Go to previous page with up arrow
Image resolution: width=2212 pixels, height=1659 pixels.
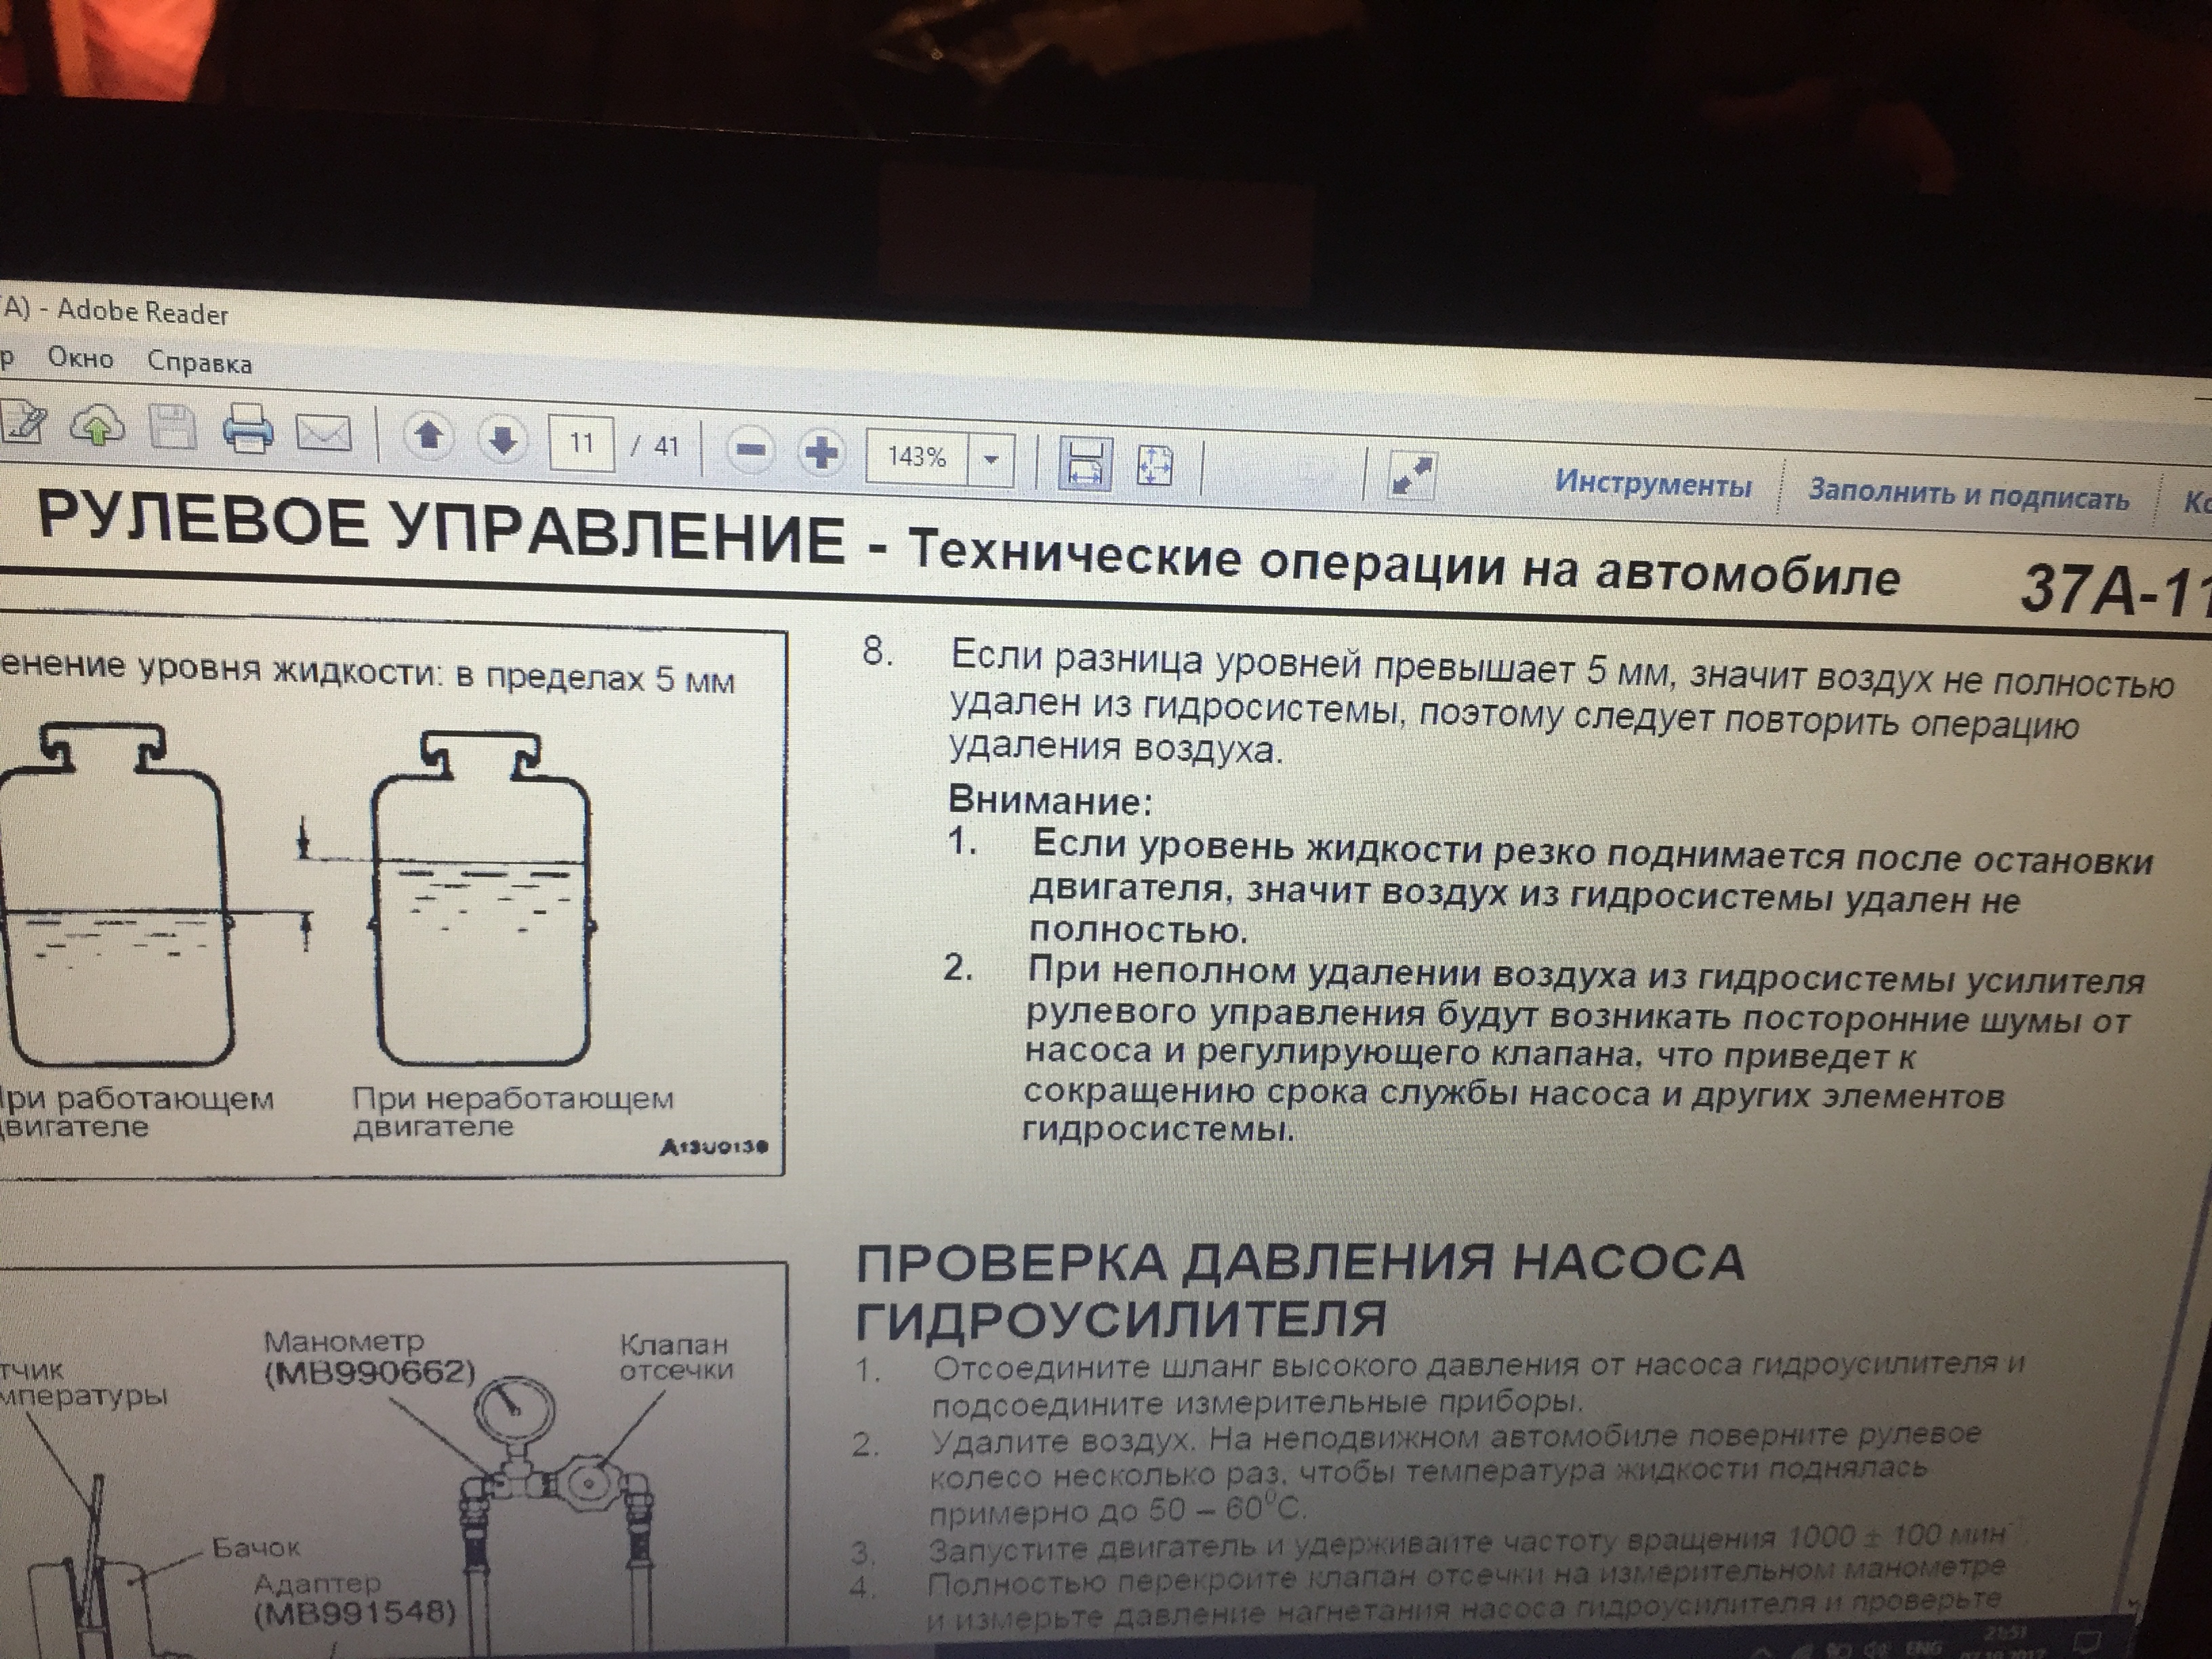(x=429, y=437)
